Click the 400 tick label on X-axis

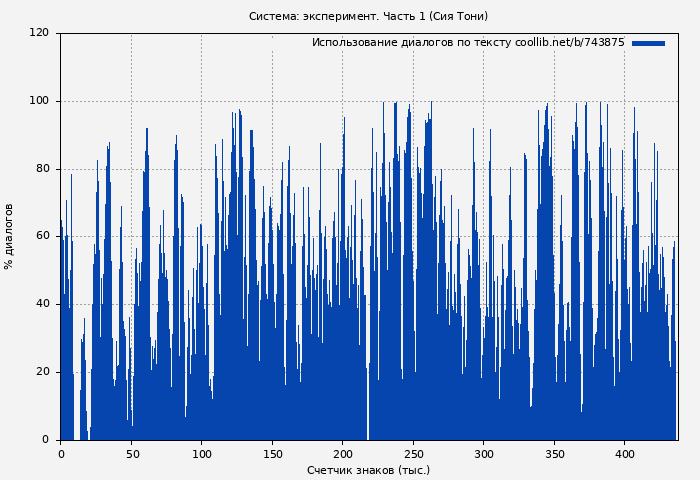coord(624,453)
